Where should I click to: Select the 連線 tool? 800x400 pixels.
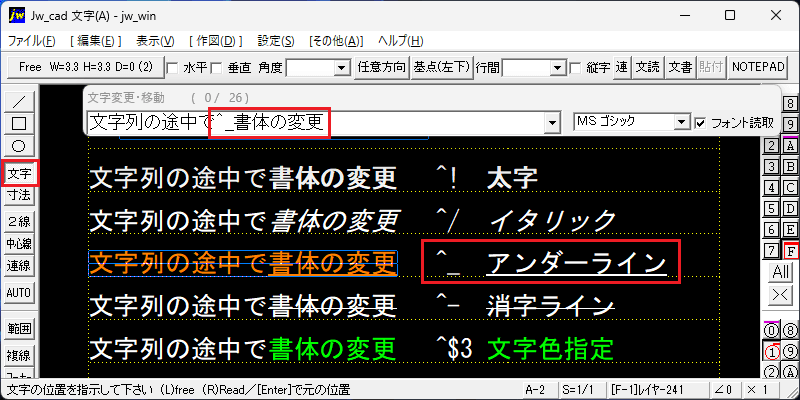(x=19, y=266)
